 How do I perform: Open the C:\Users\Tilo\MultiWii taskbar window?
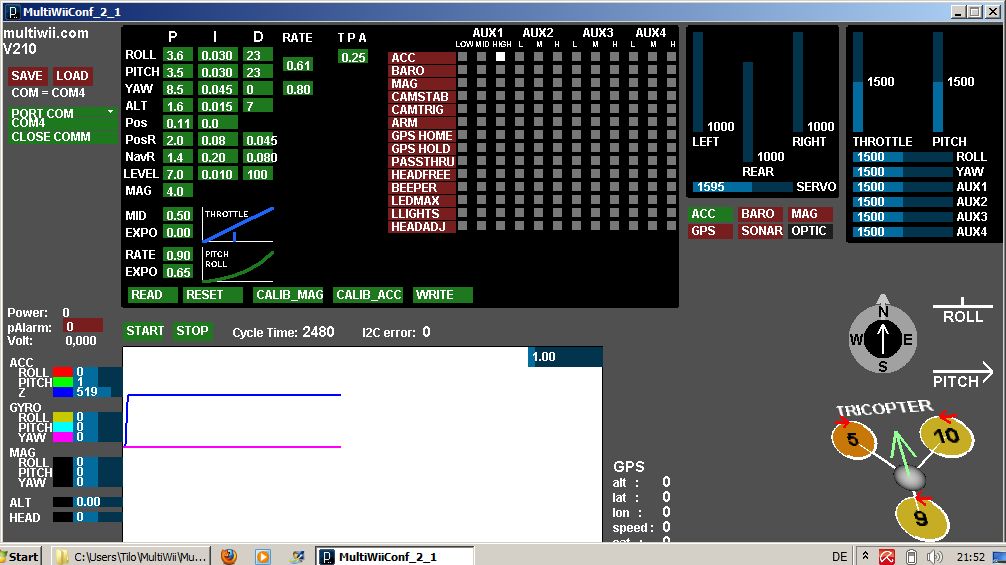click(130, 556)
